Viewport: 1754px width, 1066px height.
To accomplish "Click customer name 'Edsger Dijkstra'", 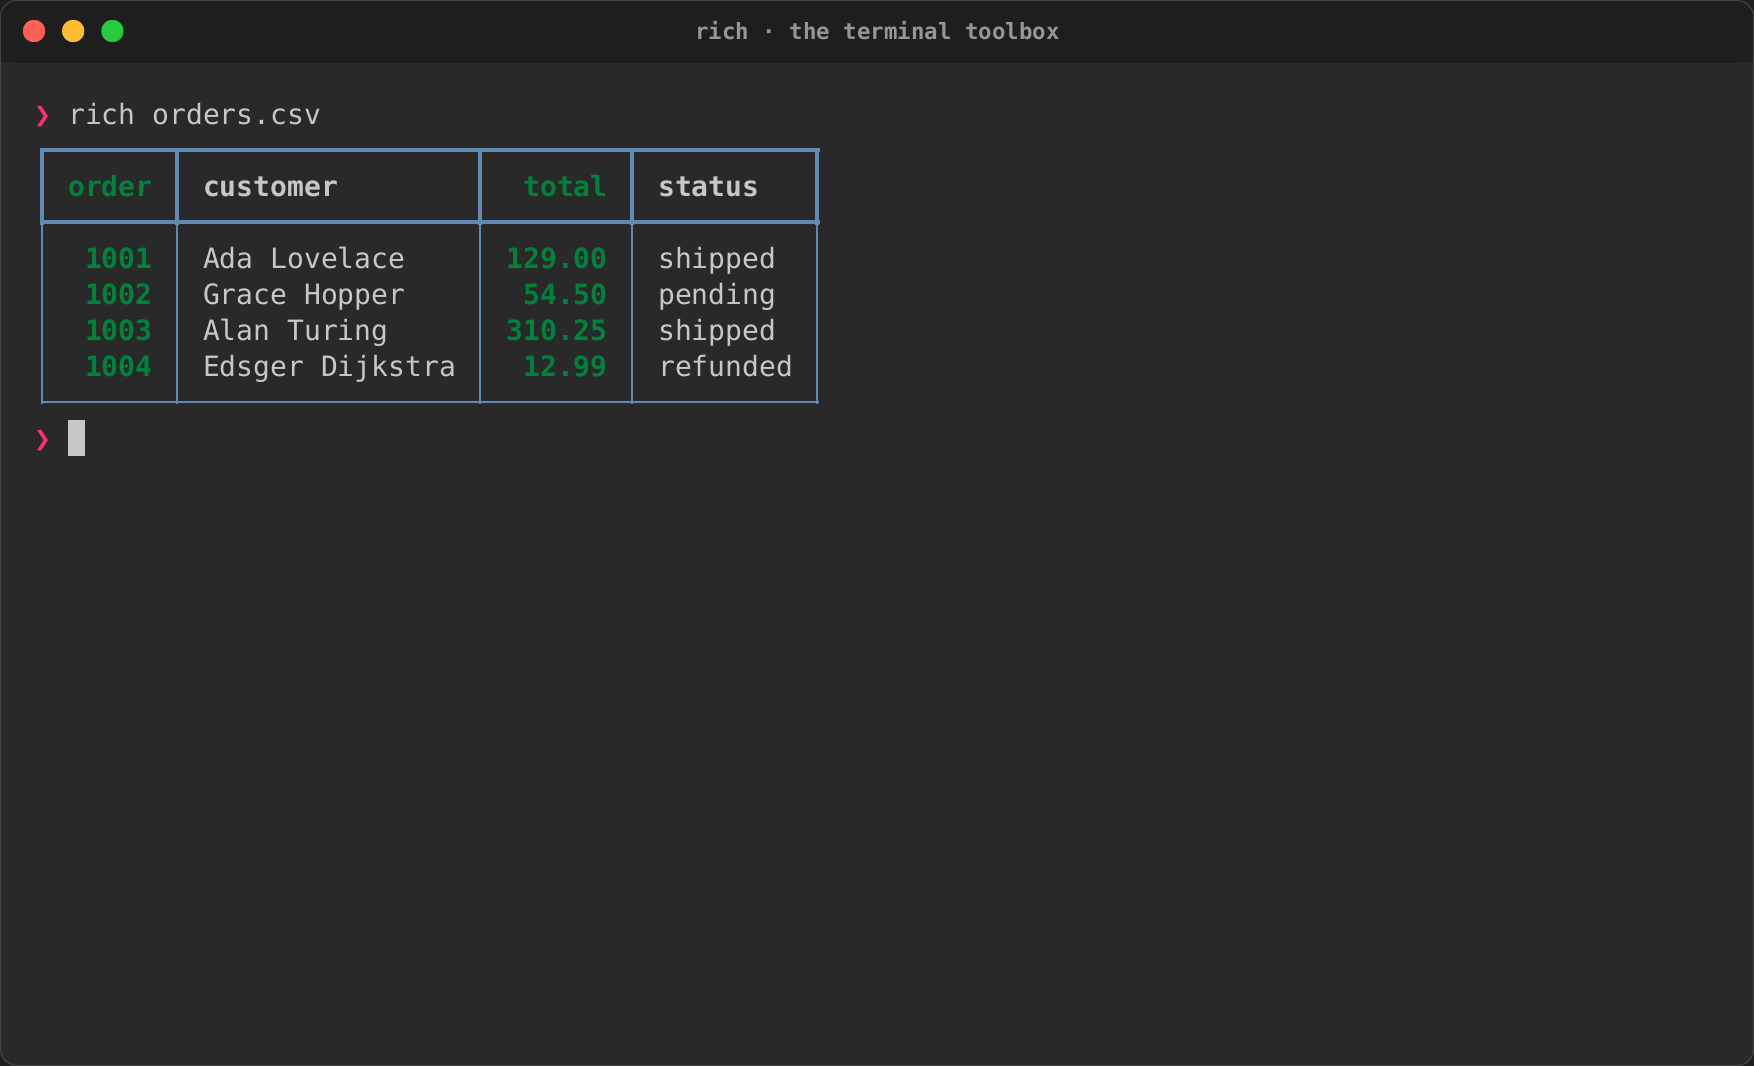I will [x=329, y=367].
